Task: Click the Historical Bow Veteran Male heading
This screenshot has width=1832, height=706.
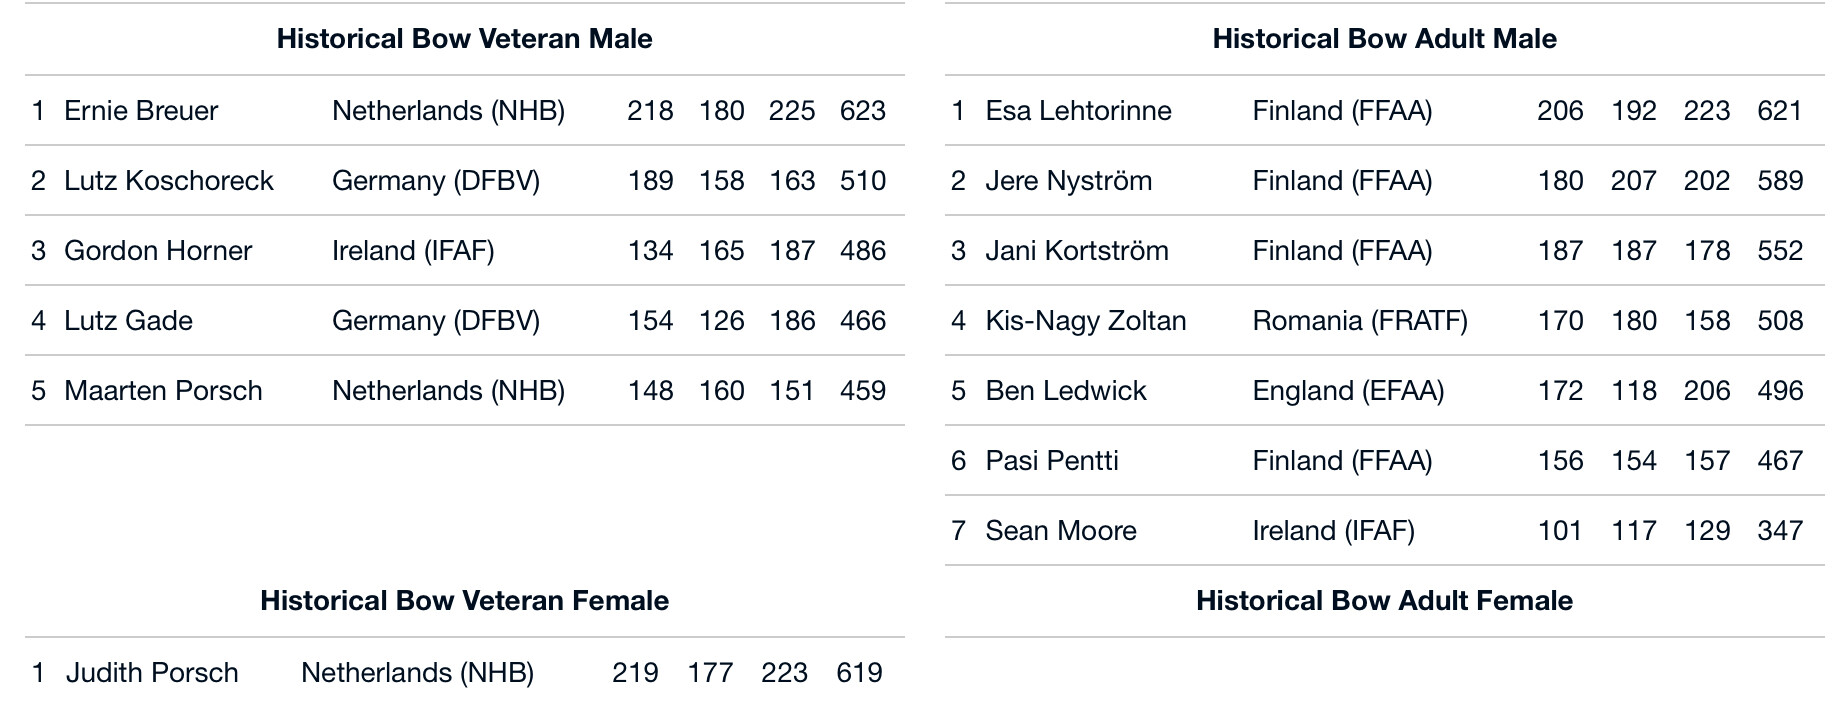Action: click(464, 39)
